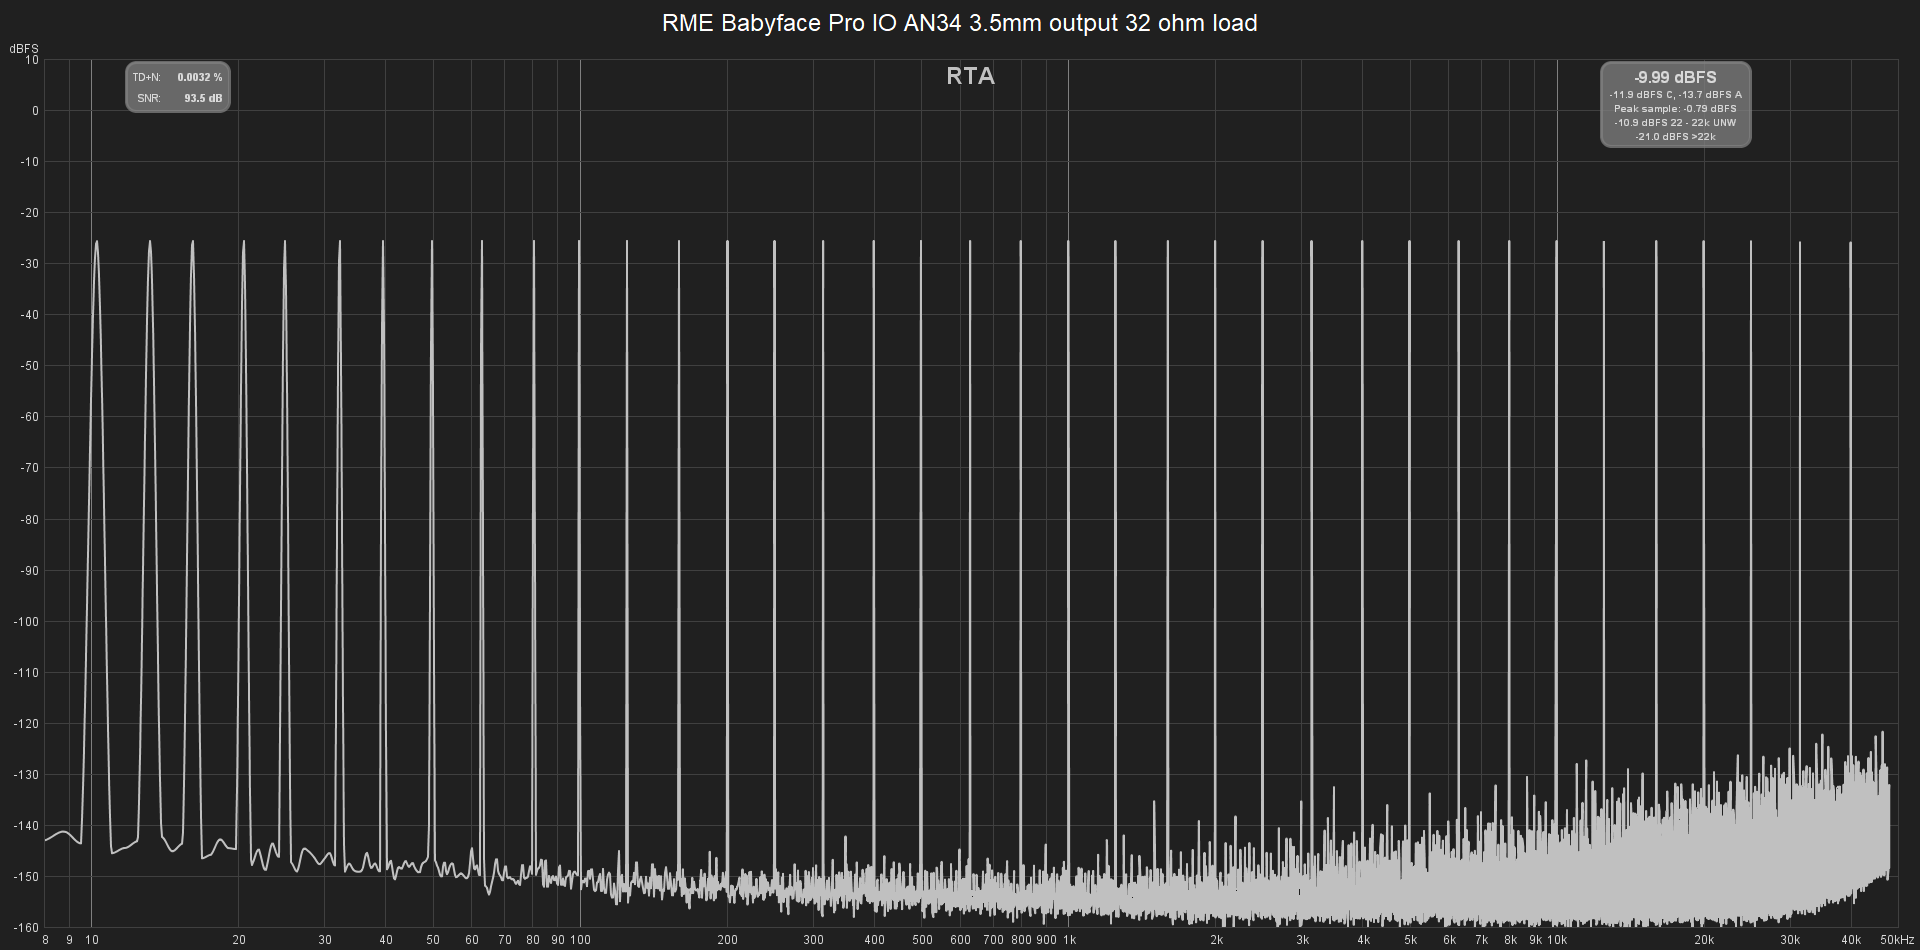The height and width of the screenshot is (950, 1920).
Task: Click the 2k label on the frequency axis
Action: tap(1216, 940)
